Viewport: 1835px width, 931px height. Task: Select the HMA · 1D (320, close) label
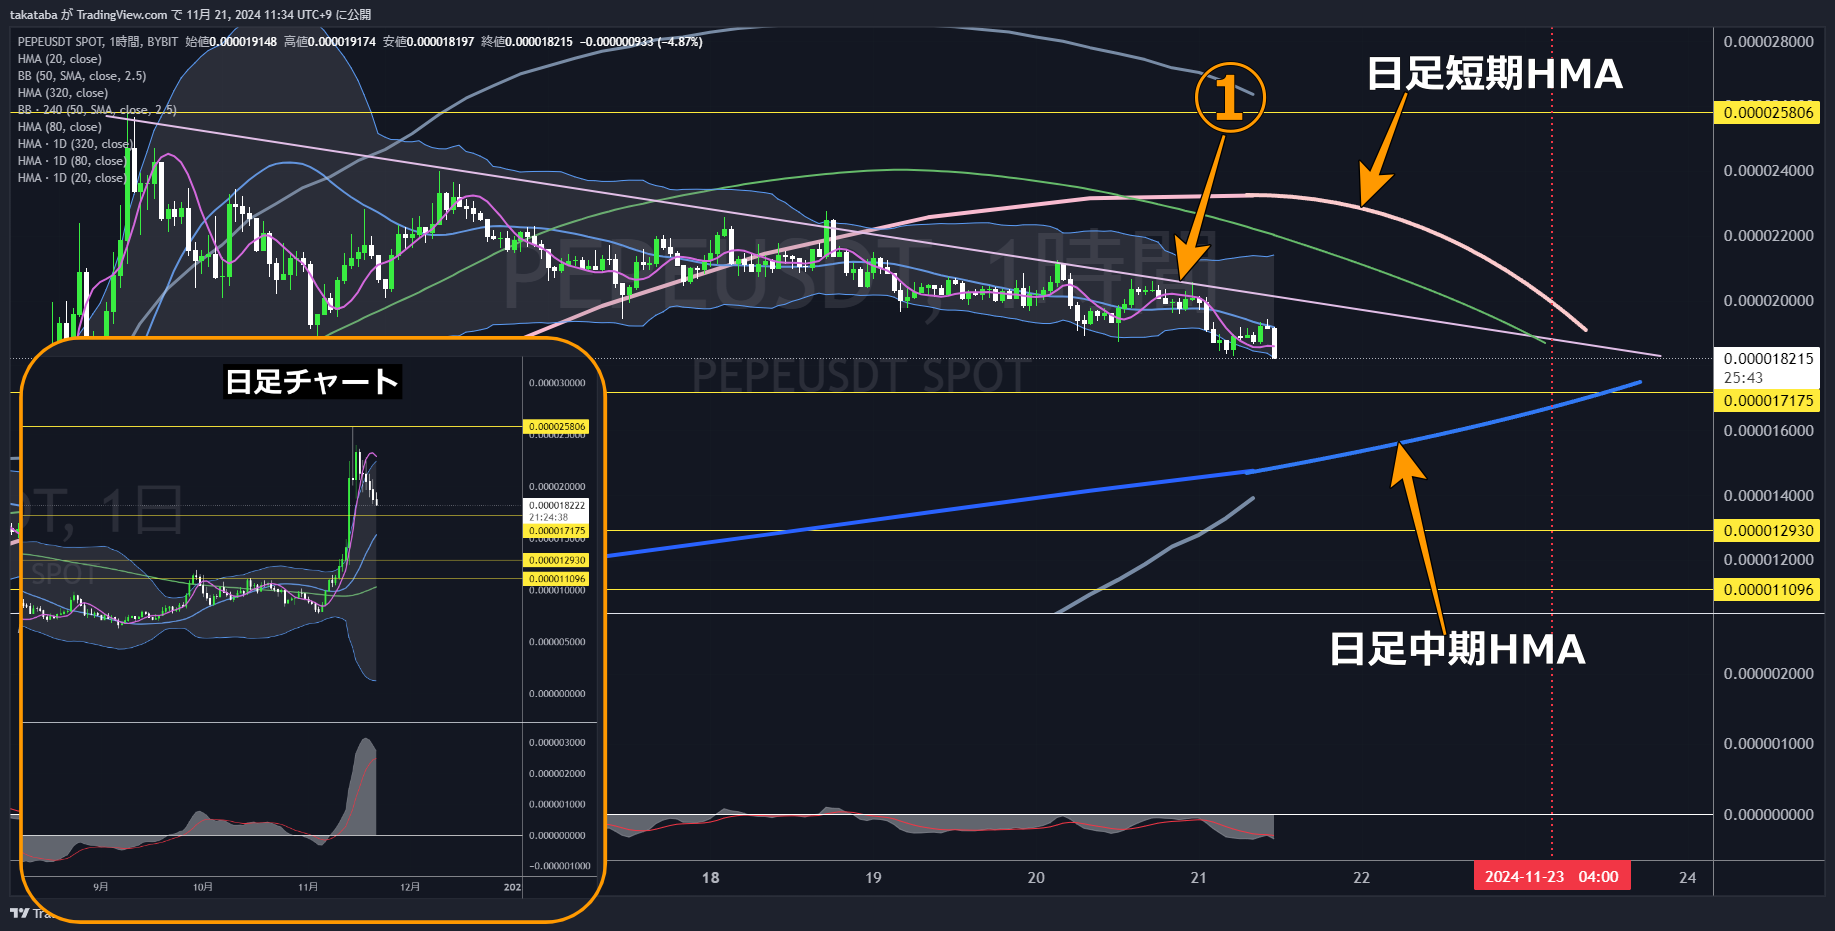(x=74, y=144)
